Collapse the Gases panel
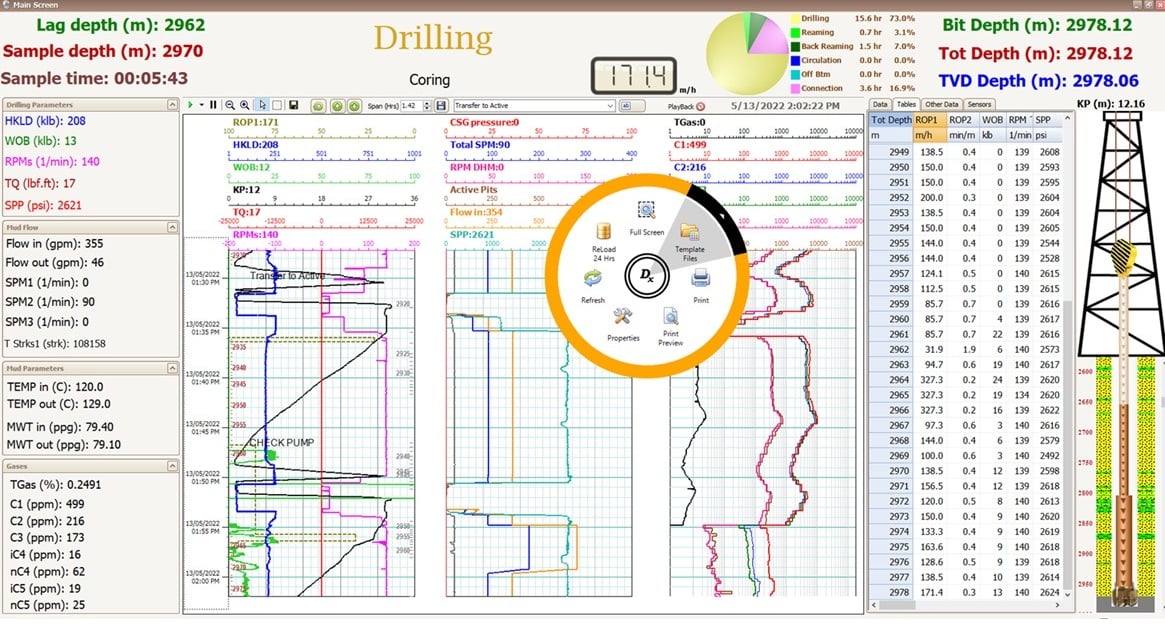 click(x=172, y=466)
